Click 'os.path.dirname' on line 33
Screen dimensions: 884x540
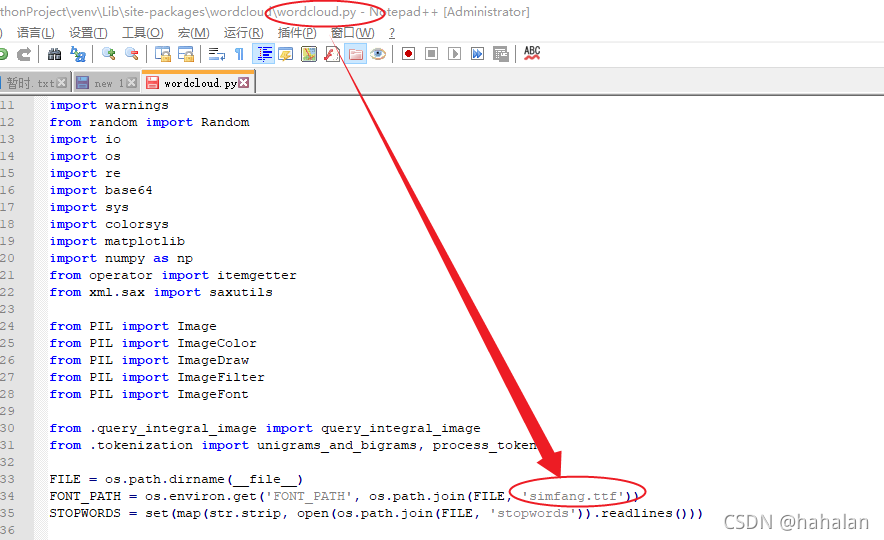[x=165, y=479]
